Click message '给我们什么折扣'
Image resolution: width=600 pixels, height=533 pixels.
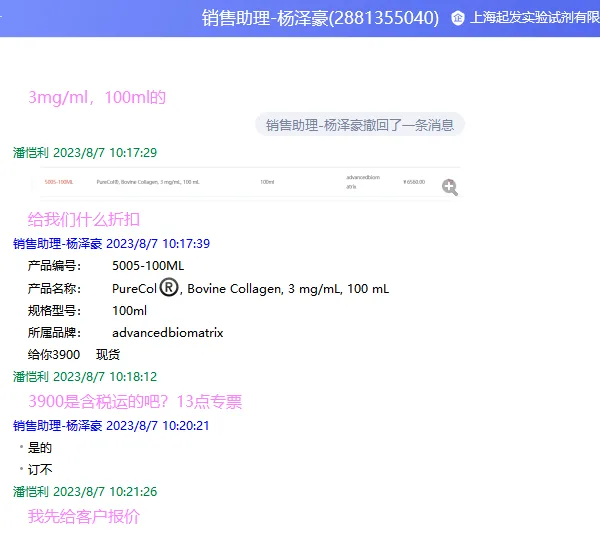[x=83, y=219]
